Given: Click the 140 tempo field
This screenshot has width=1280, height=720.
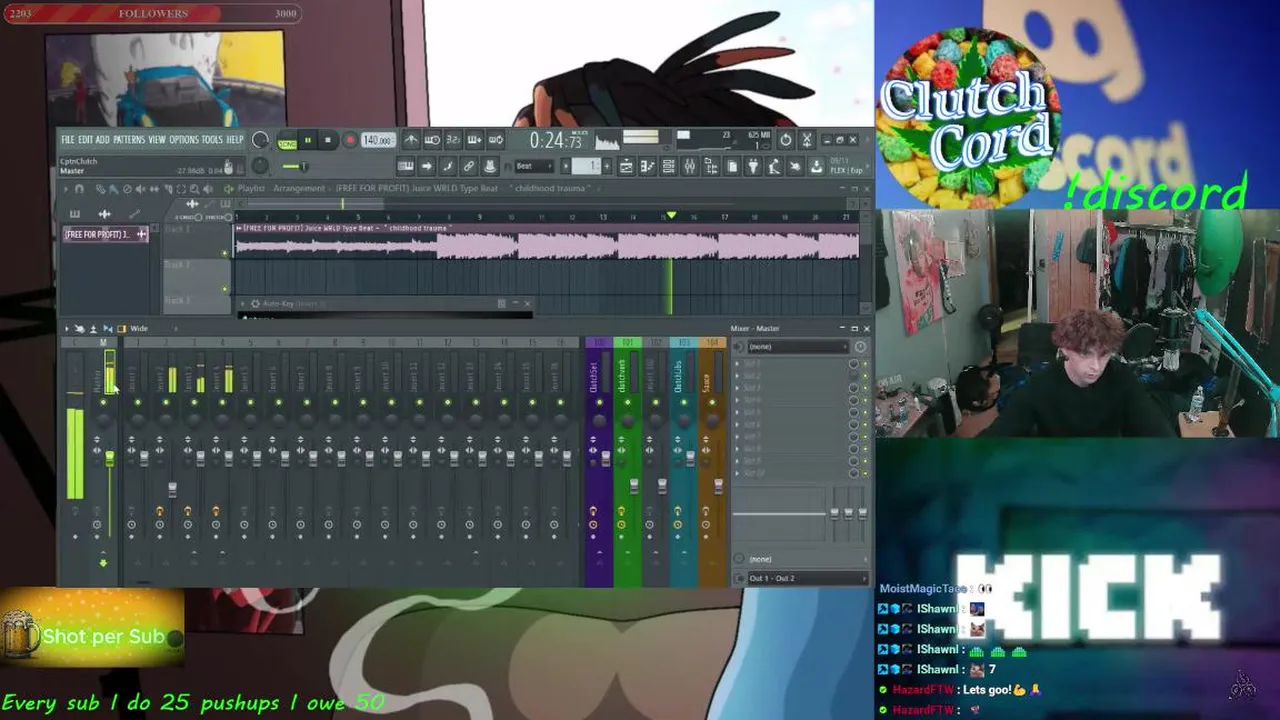Looking at the screenshot, I should tap(377, 140).
